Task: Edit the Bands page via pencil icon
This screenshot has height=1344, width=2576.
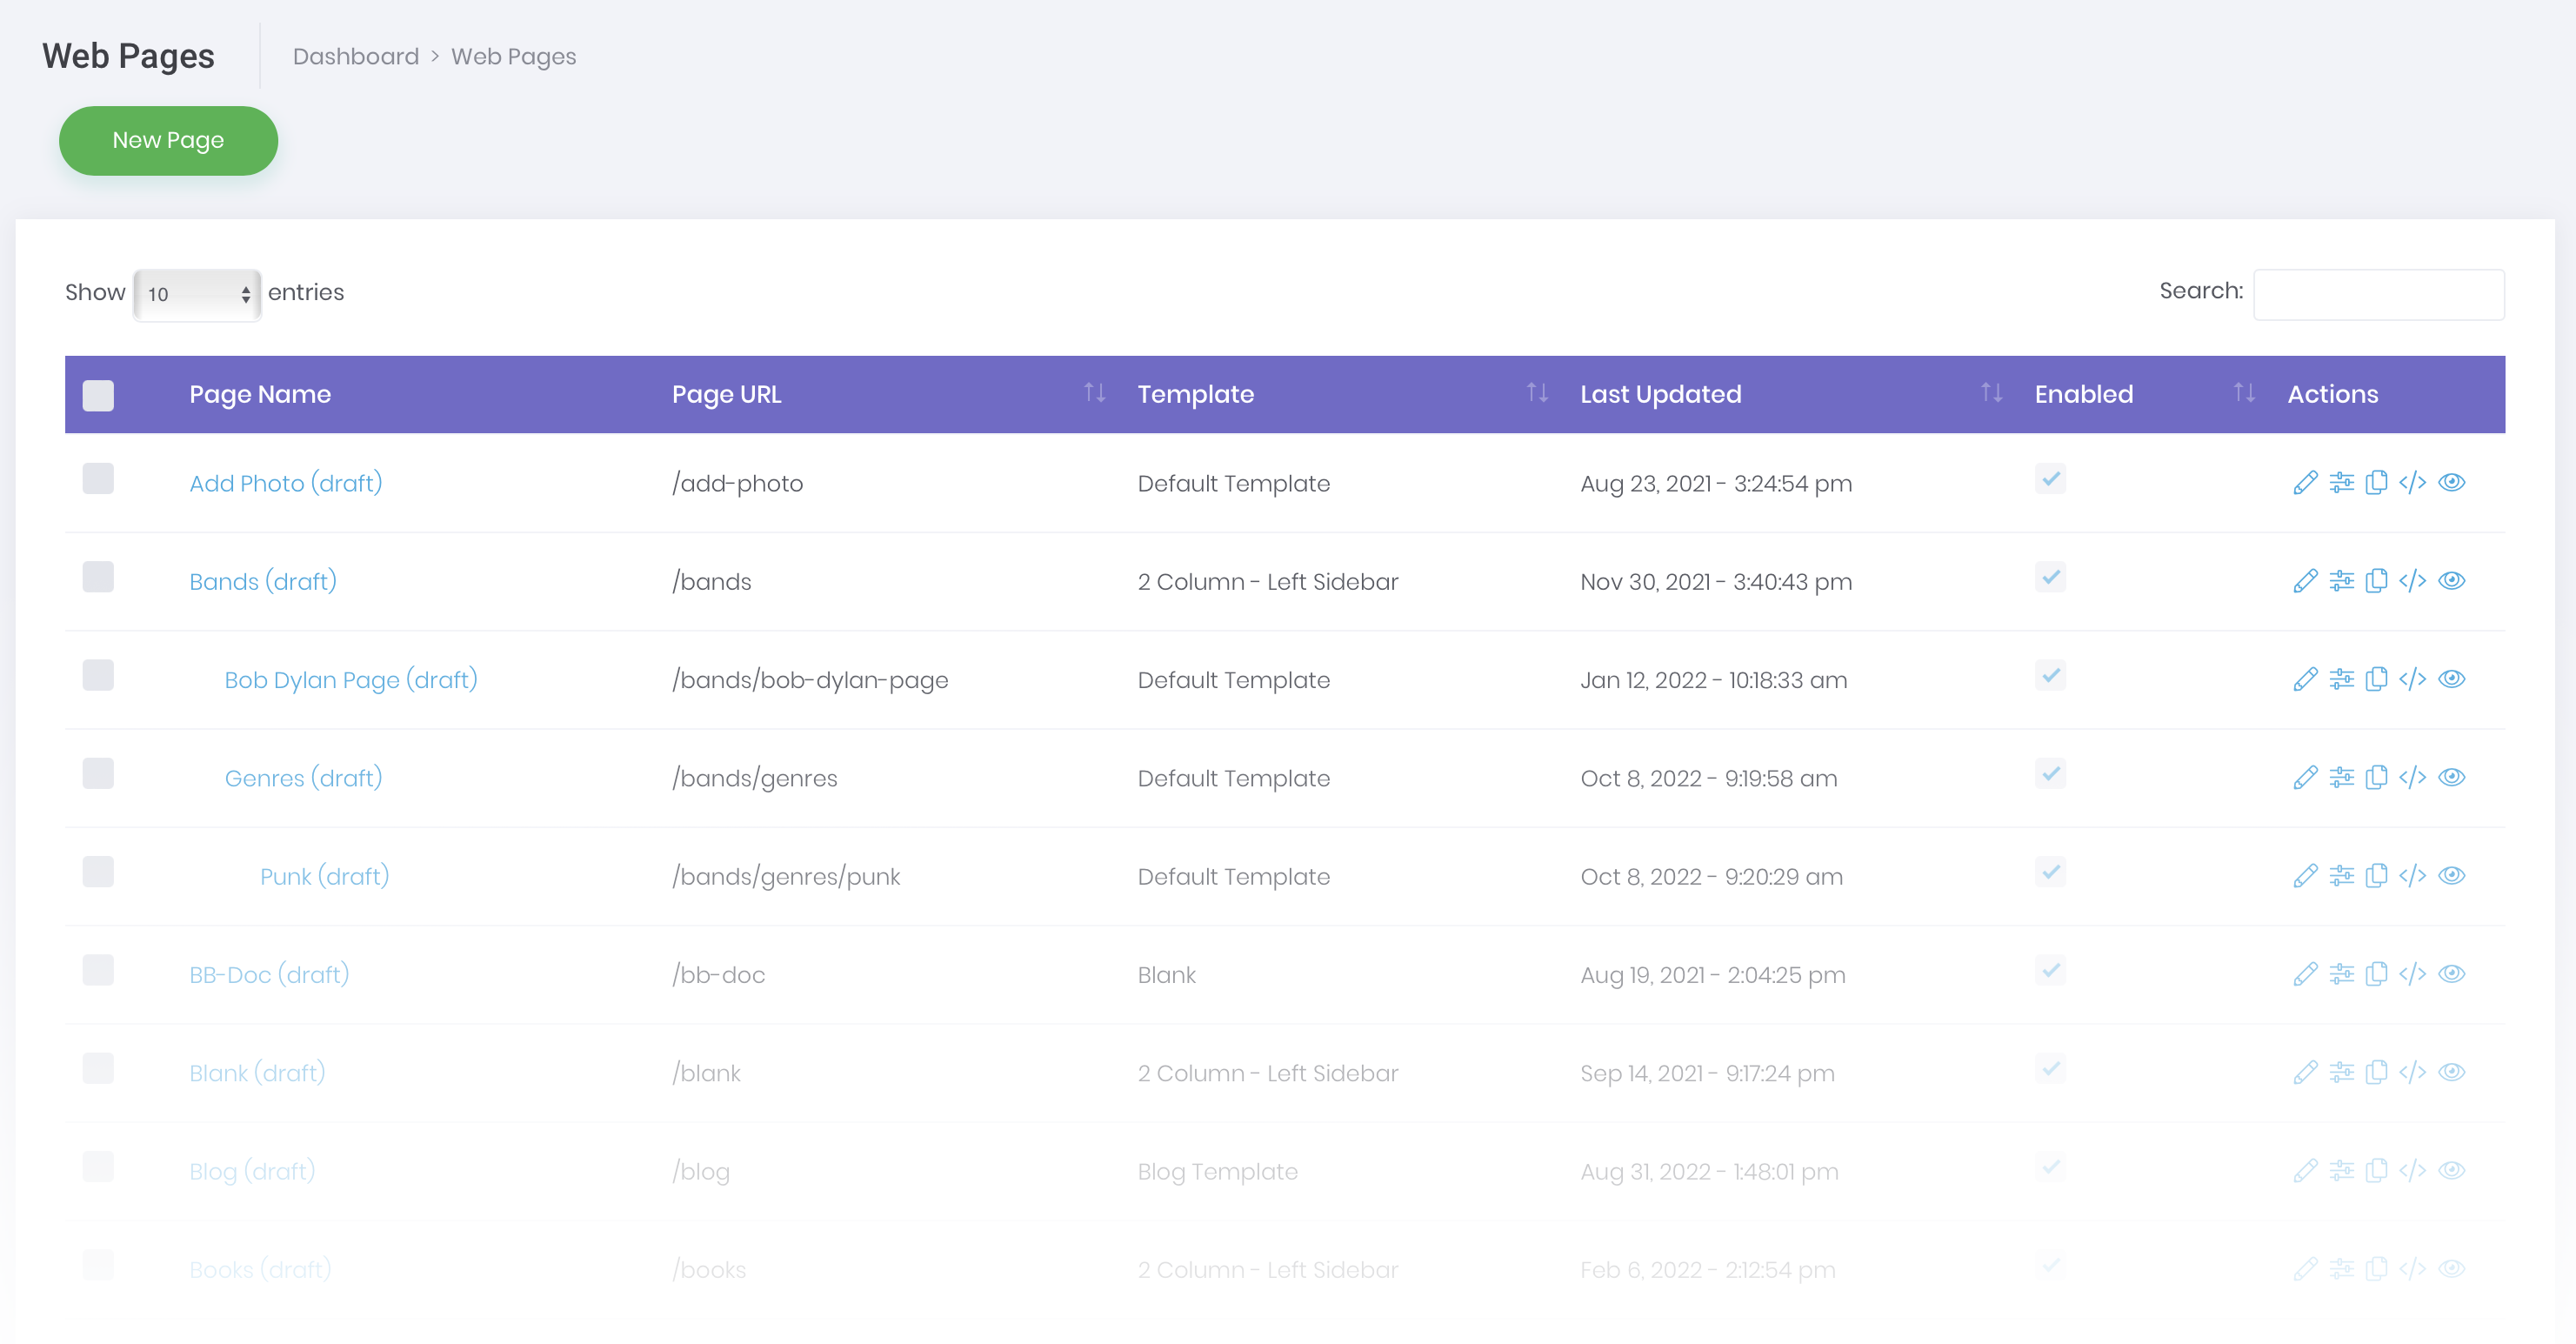Action: pos(2305,581)
